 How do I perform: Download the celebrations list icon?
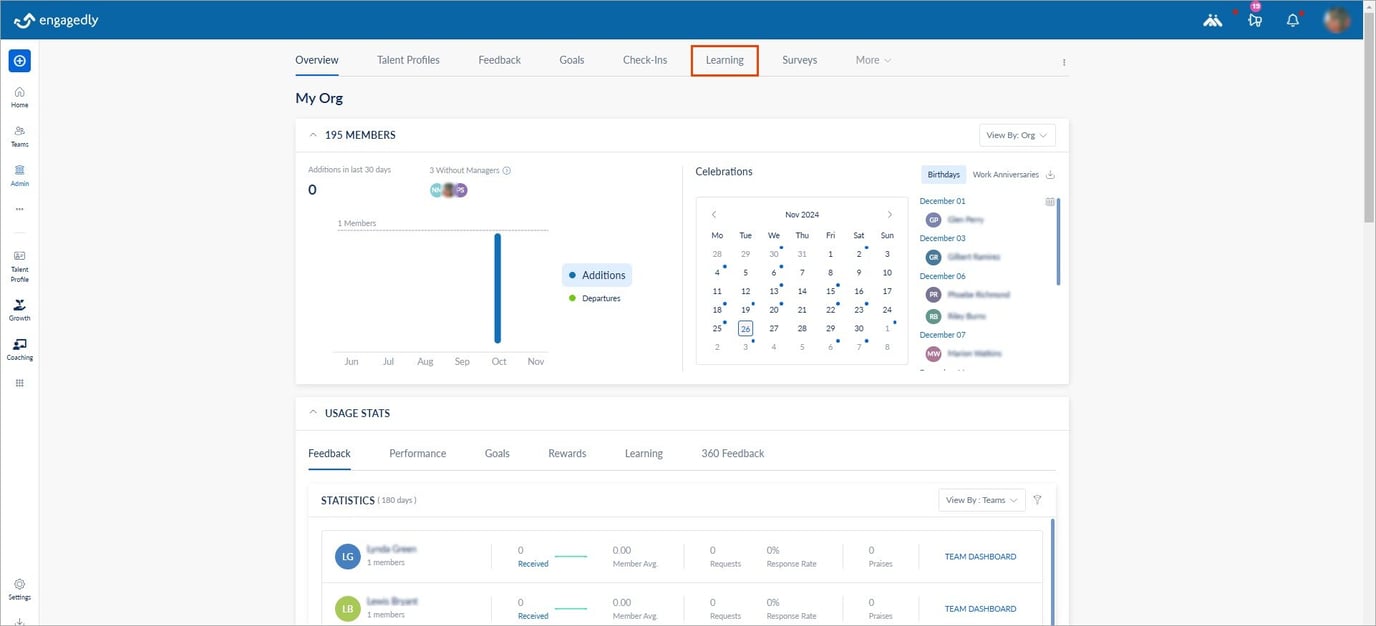point(1050,175)
